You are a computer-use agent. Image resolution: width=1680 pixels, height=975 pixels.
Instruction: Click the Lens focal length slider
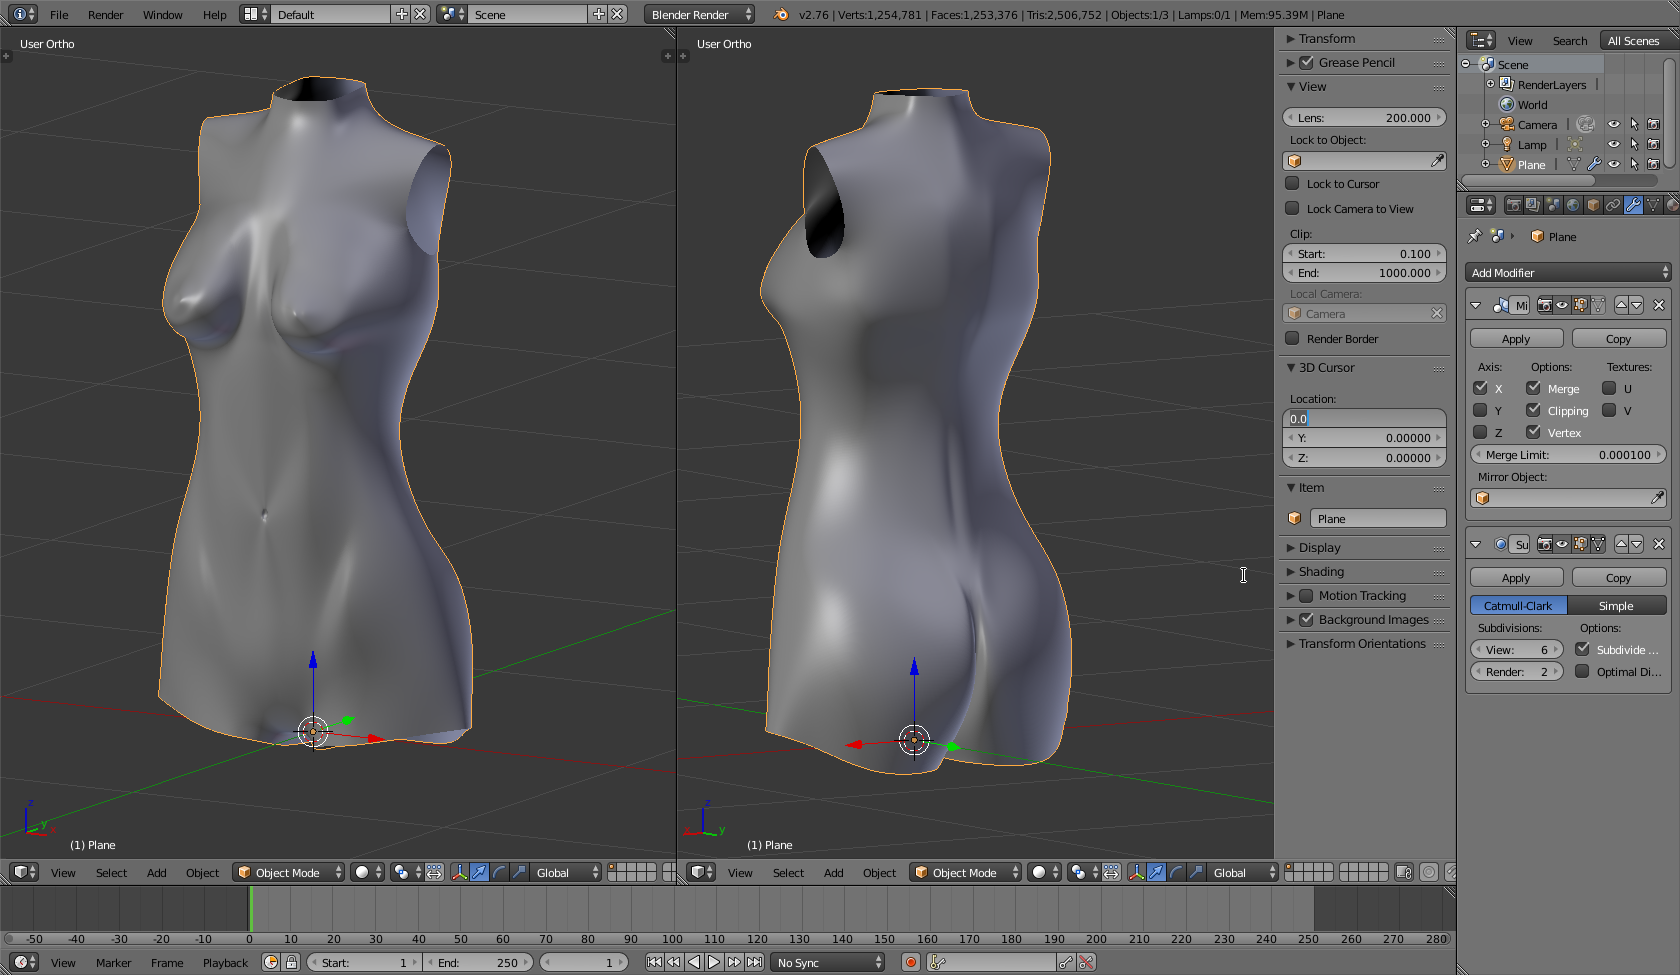pos(1364,118)
